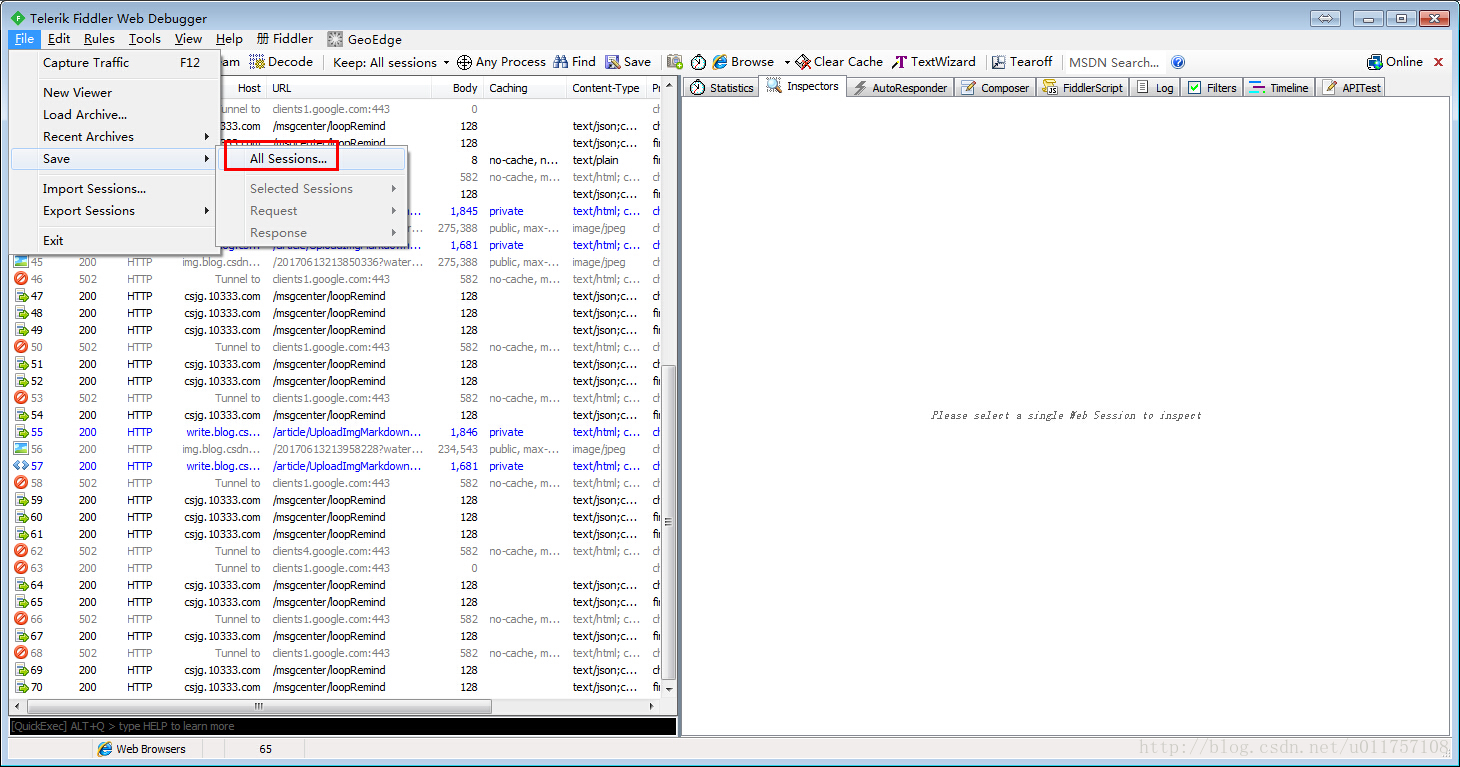1460x767 pixels.
Task: Expand the Selected Sessions submenu arrow
Action: (x=394, y=189)
